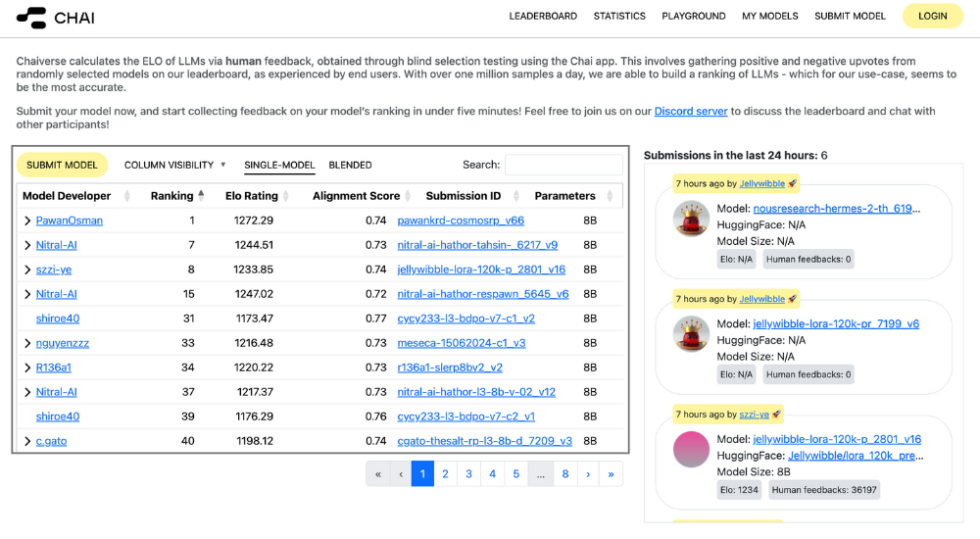Switch to Single-Model view

pos(279,165)
